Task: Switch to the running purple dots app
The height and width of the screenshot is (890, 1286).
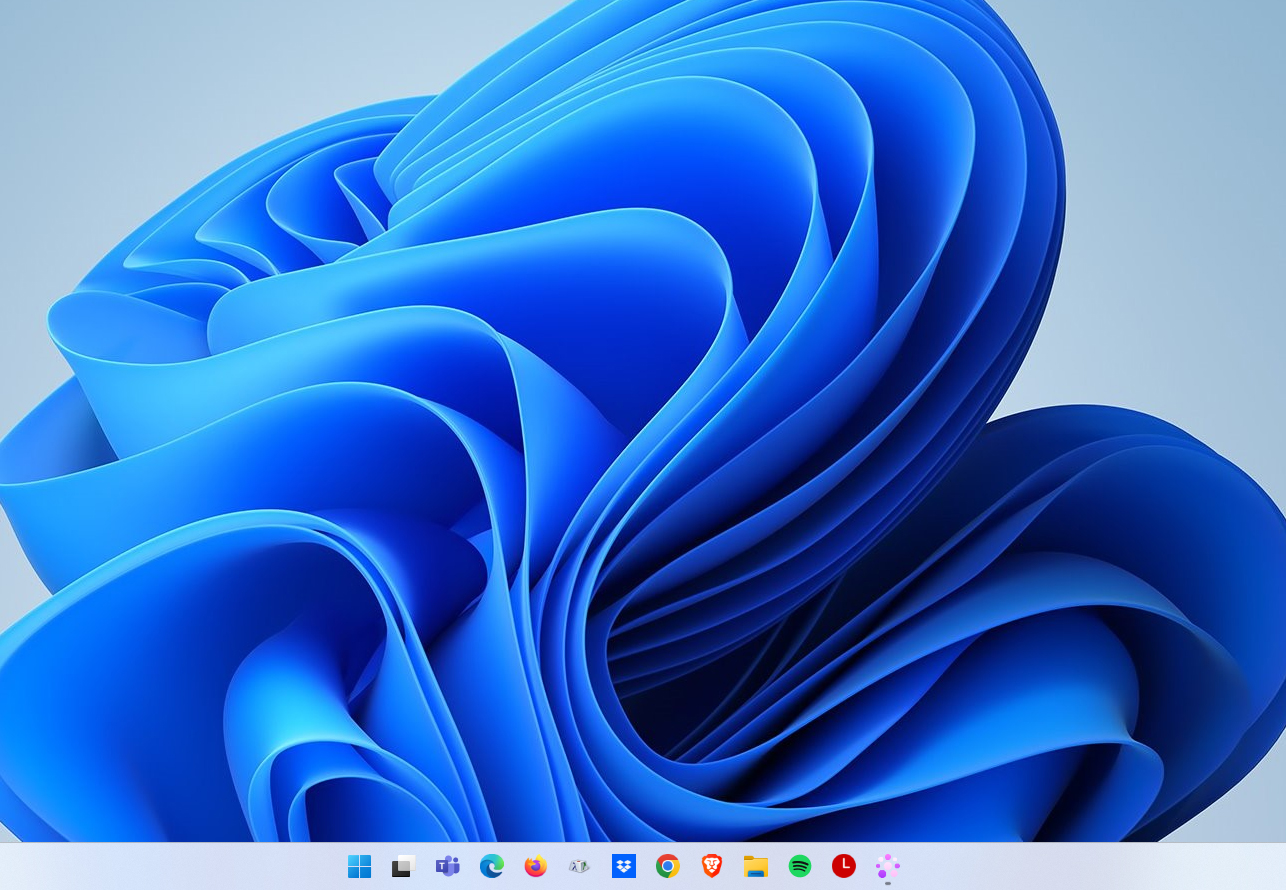Action: (887, 866)
